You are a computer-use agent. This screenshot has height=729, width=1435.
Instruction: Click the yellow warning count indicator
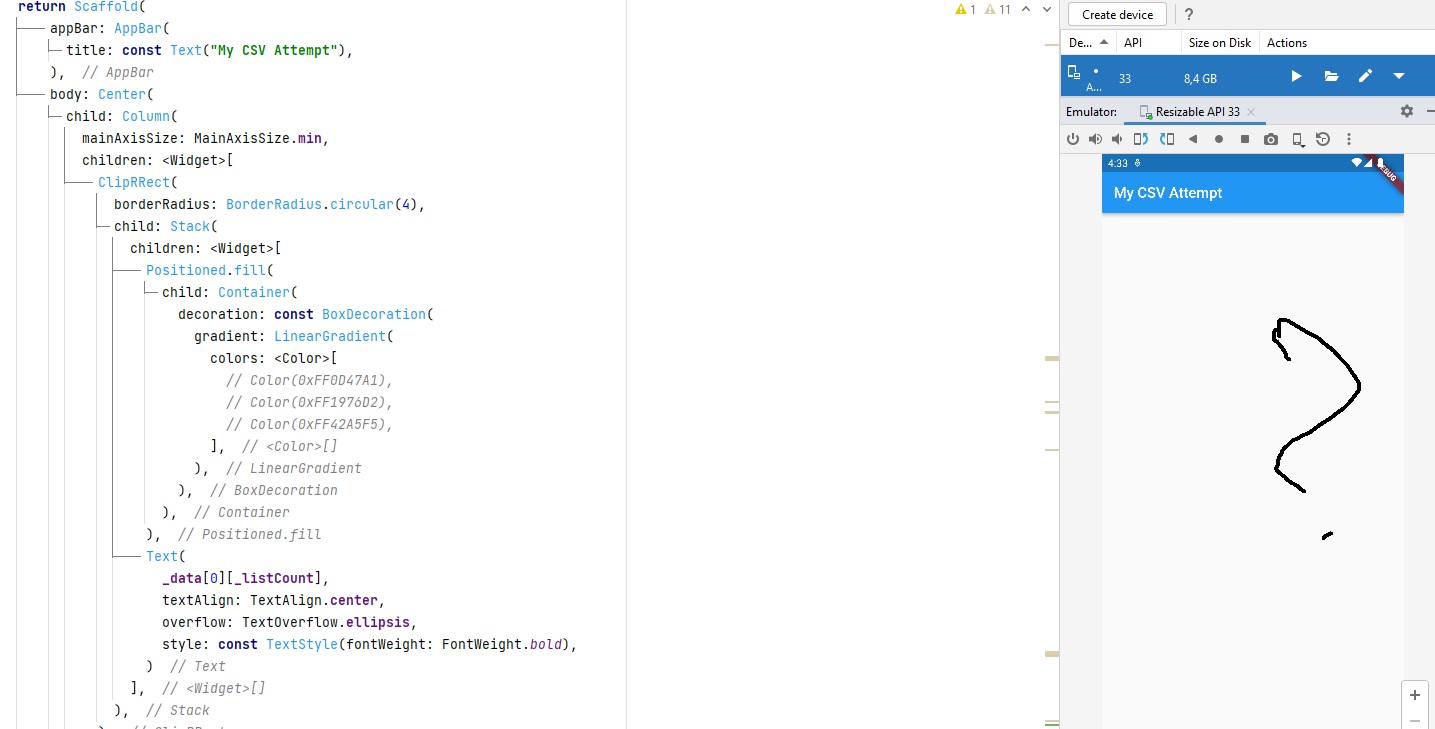(965, 9)
